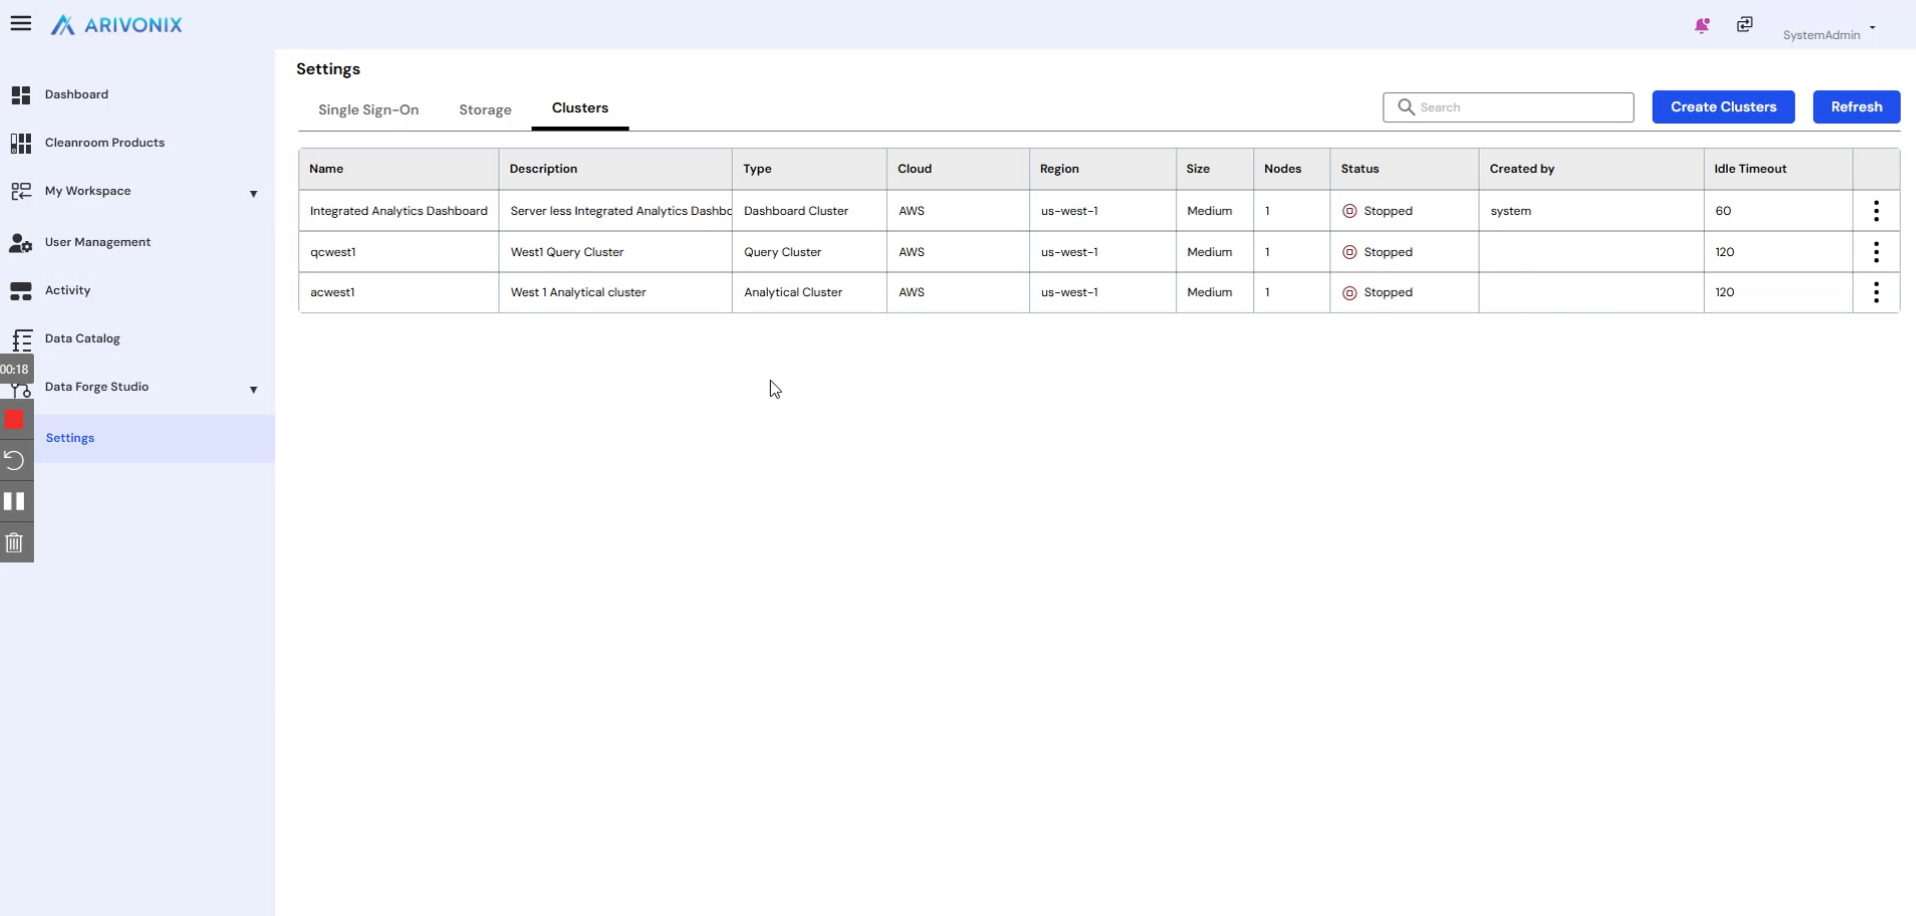This screenshot has width=1916, height=916.
Task: Click the hamburger menu icon
Action: [20, 24]
